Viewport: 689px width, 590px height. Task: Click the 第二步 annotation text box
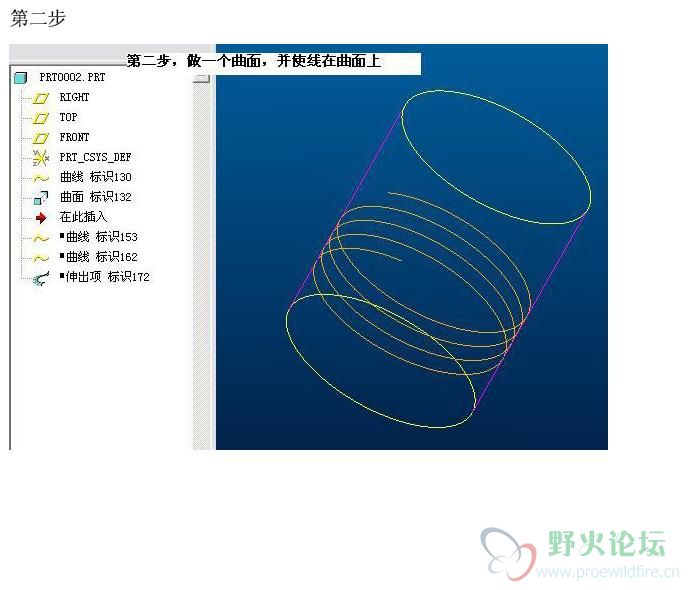tap(274, 62)
